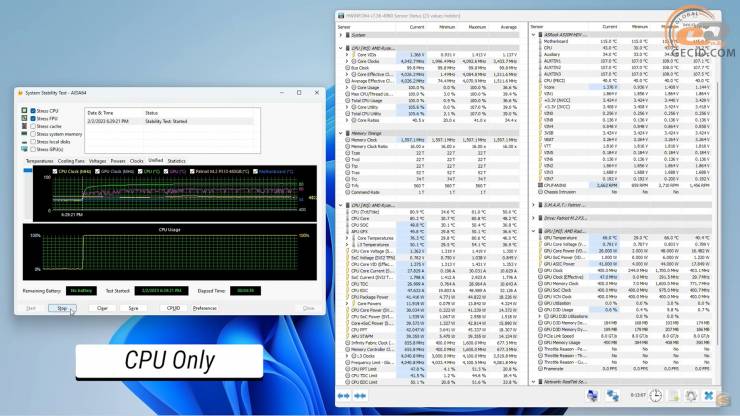The width and height of the screenshot is (740, 416).
Task: Toggle the CPU Clock (MHz) graph checkbox
Action: (55, 171)
